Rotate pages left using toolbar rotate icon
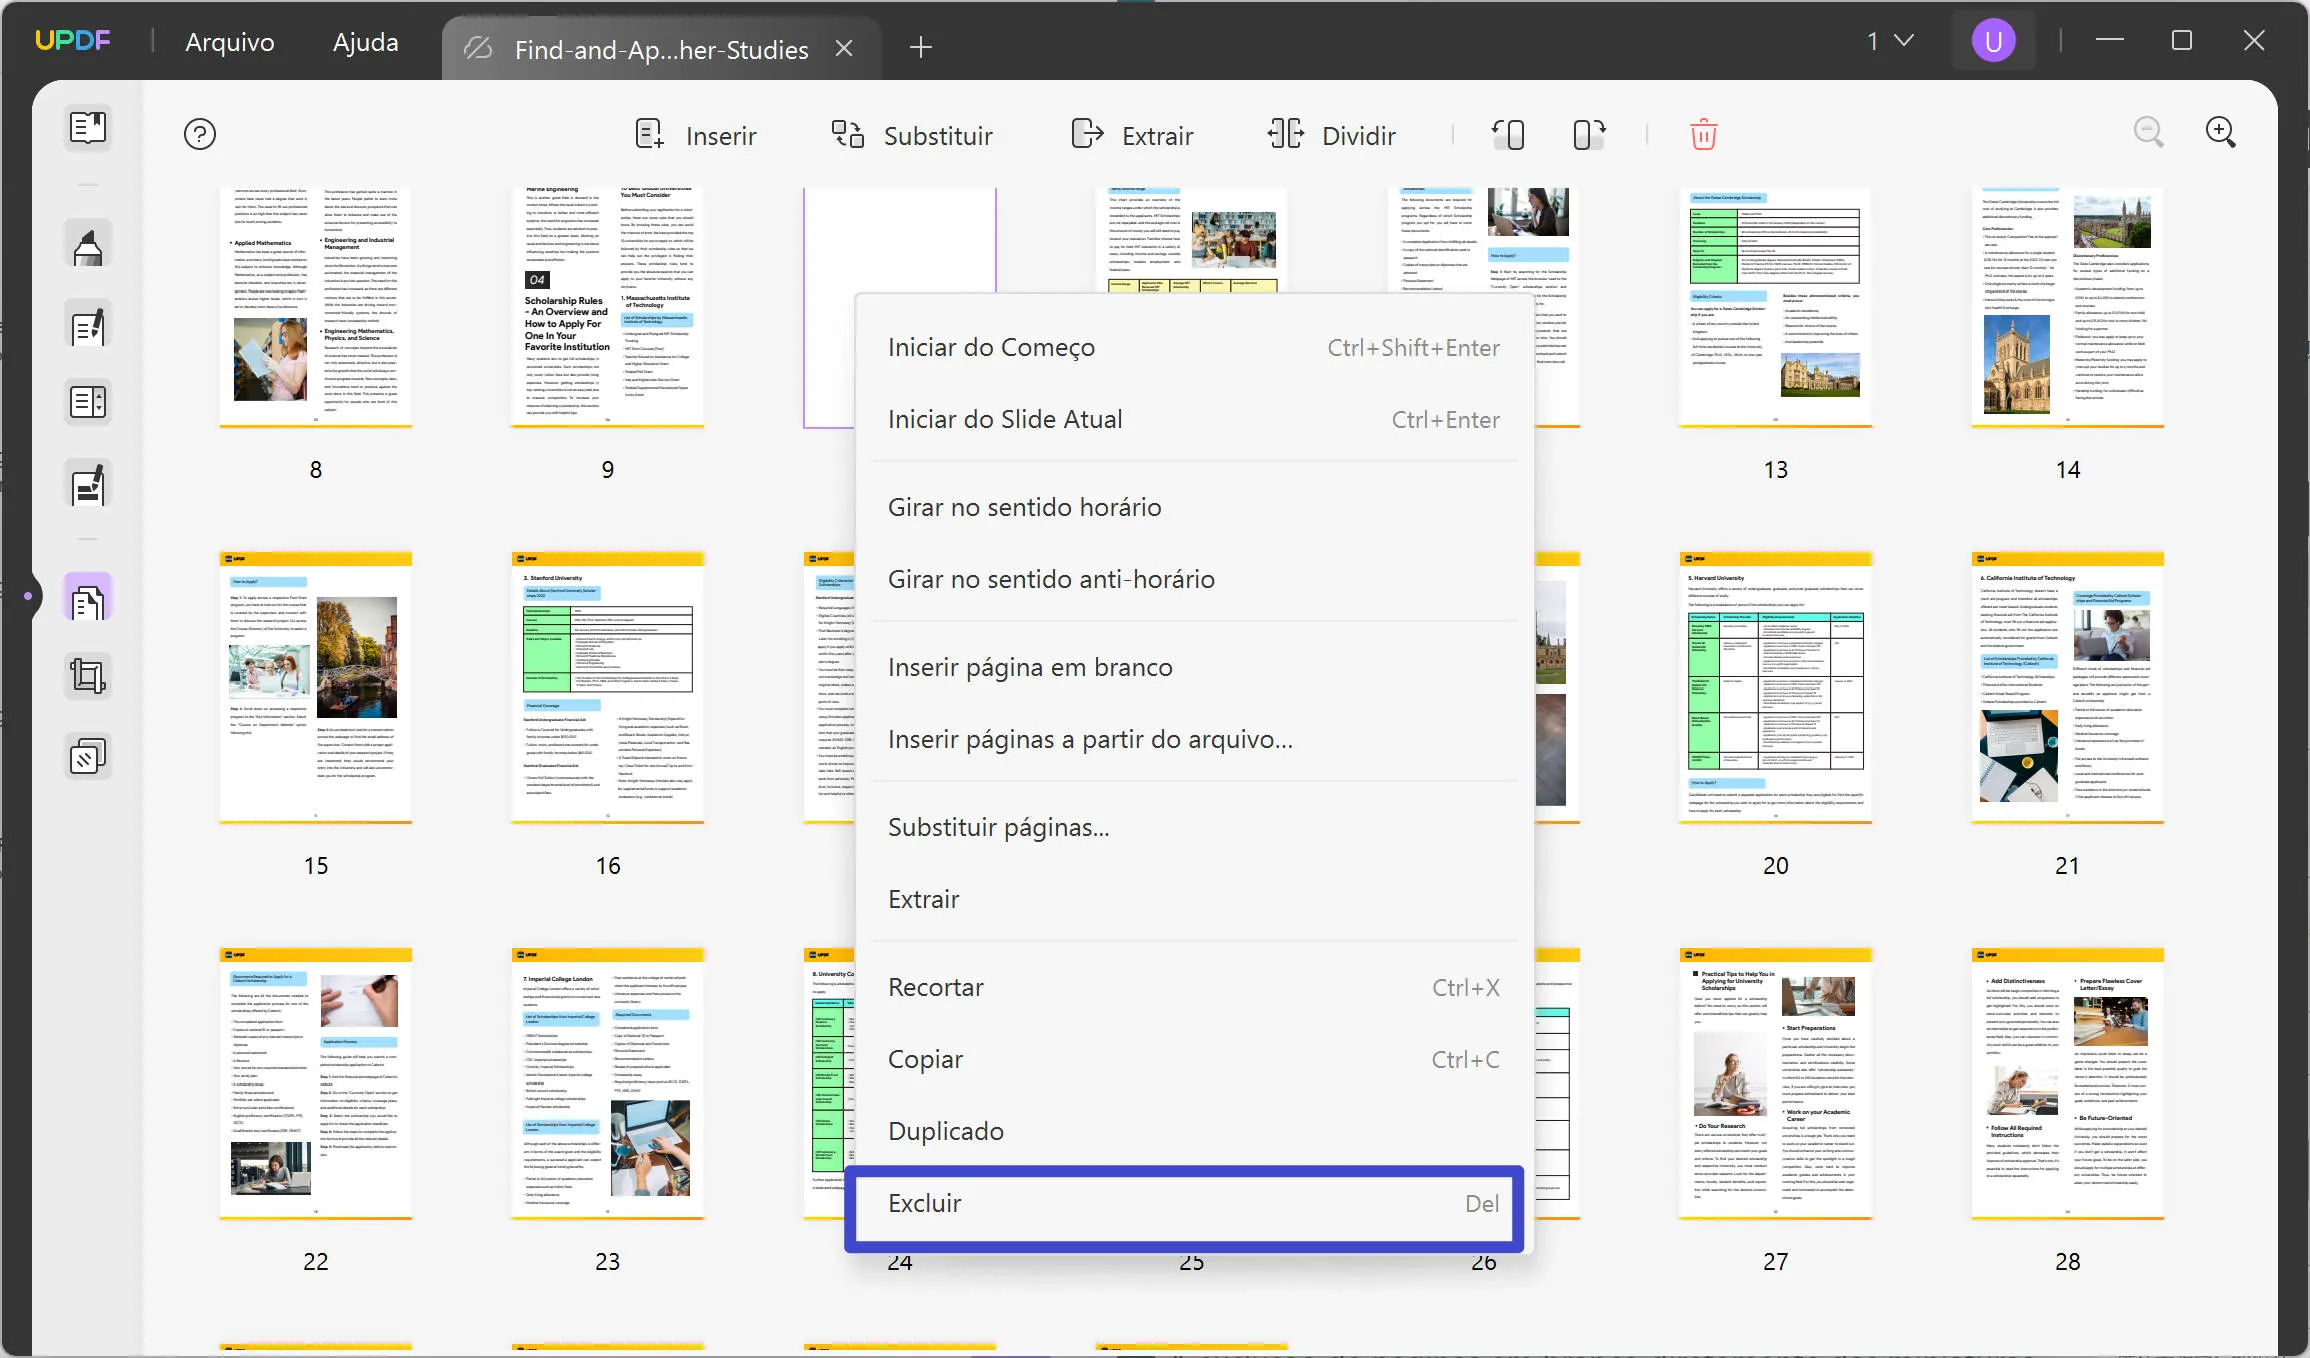The image size is (2310, 1358). [x=1508, y=133]
